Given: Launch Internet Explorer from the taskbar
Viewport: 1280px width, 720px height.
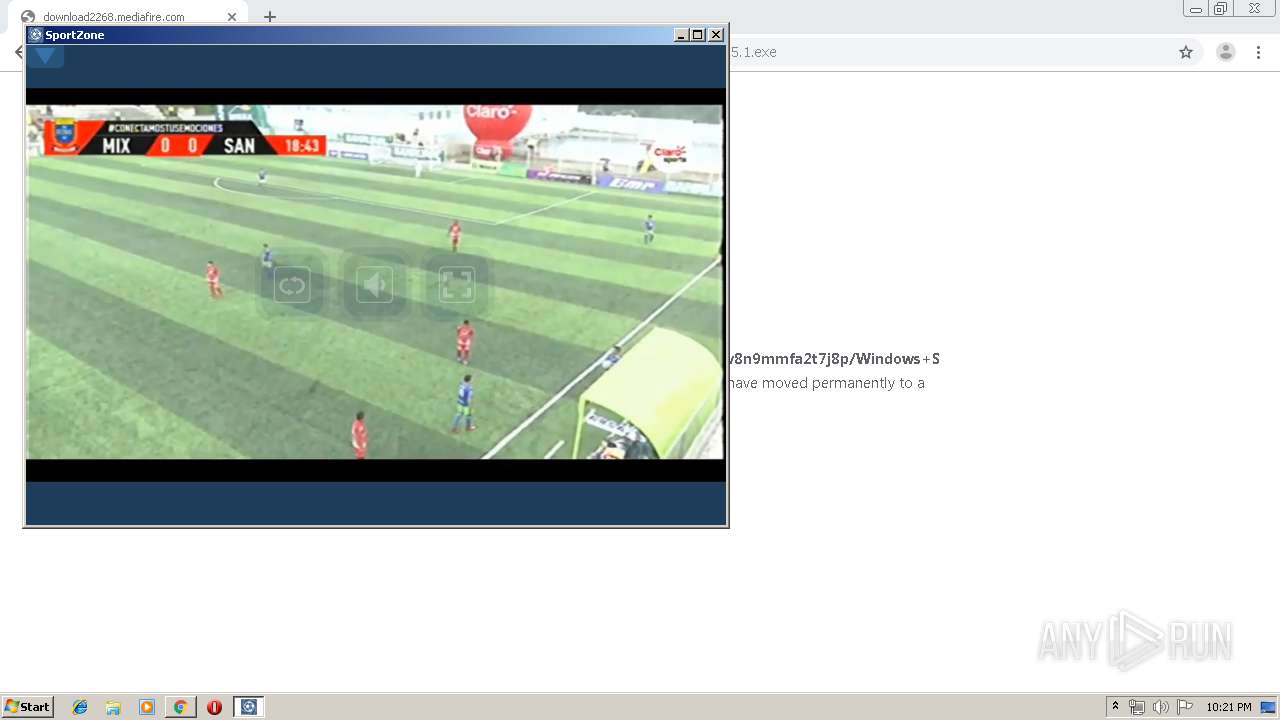Looking at the screenshot, I should tap(80, 707).
